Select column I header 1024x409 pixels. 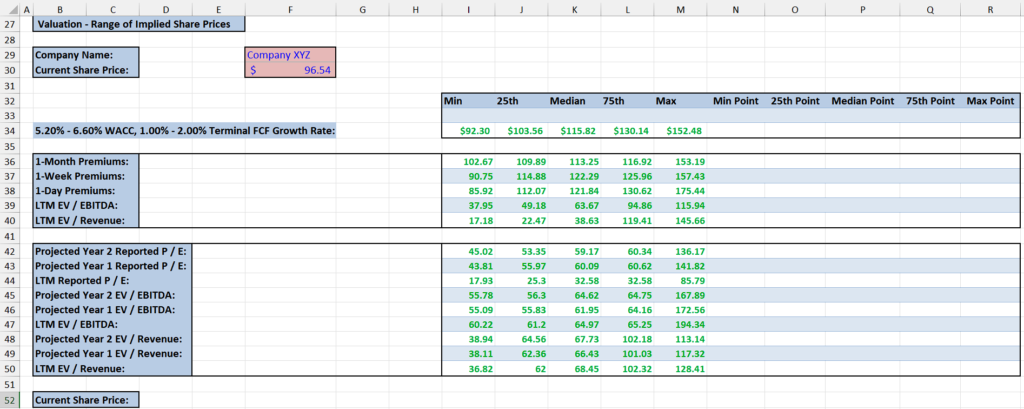point(468,9)
